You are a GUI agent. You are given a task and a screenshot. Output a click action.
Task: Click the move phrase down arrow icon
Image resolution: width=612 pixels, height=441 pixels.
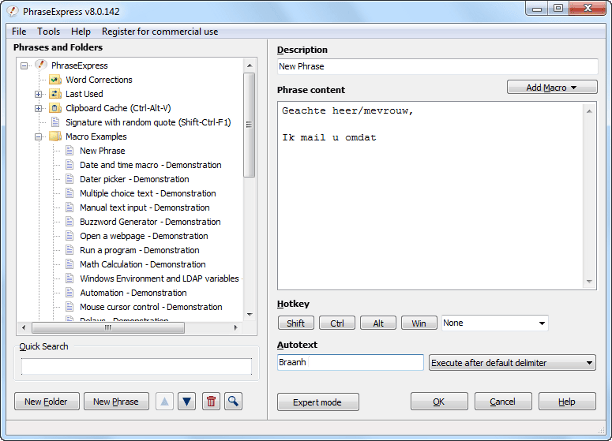(187, 401)
